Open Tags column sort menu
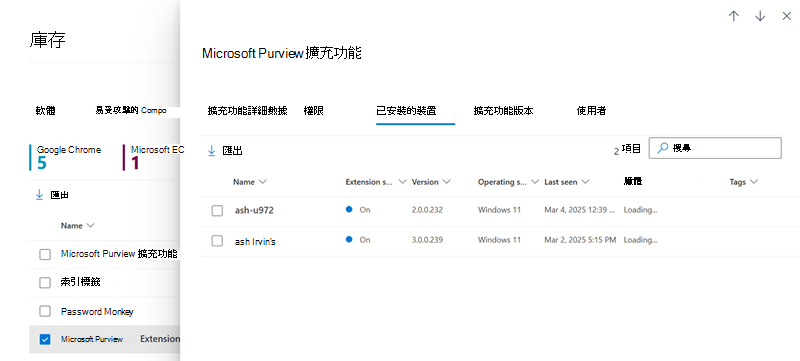 click(x=753, y=182)
